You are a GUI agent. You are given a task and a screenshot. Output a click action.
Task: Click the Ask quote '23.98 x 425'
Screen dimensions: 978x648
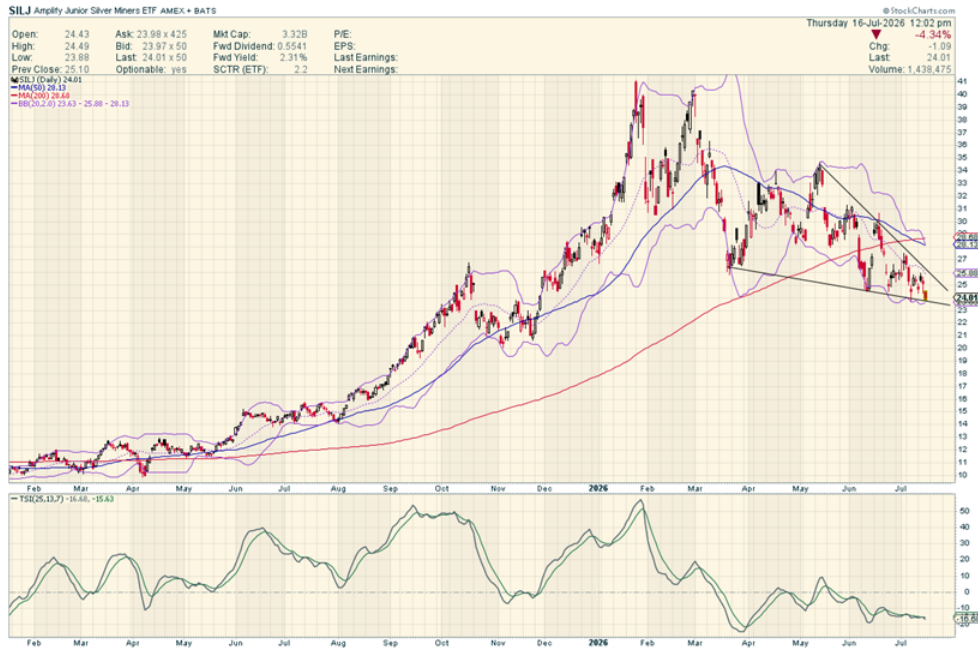tap(162, 34)
